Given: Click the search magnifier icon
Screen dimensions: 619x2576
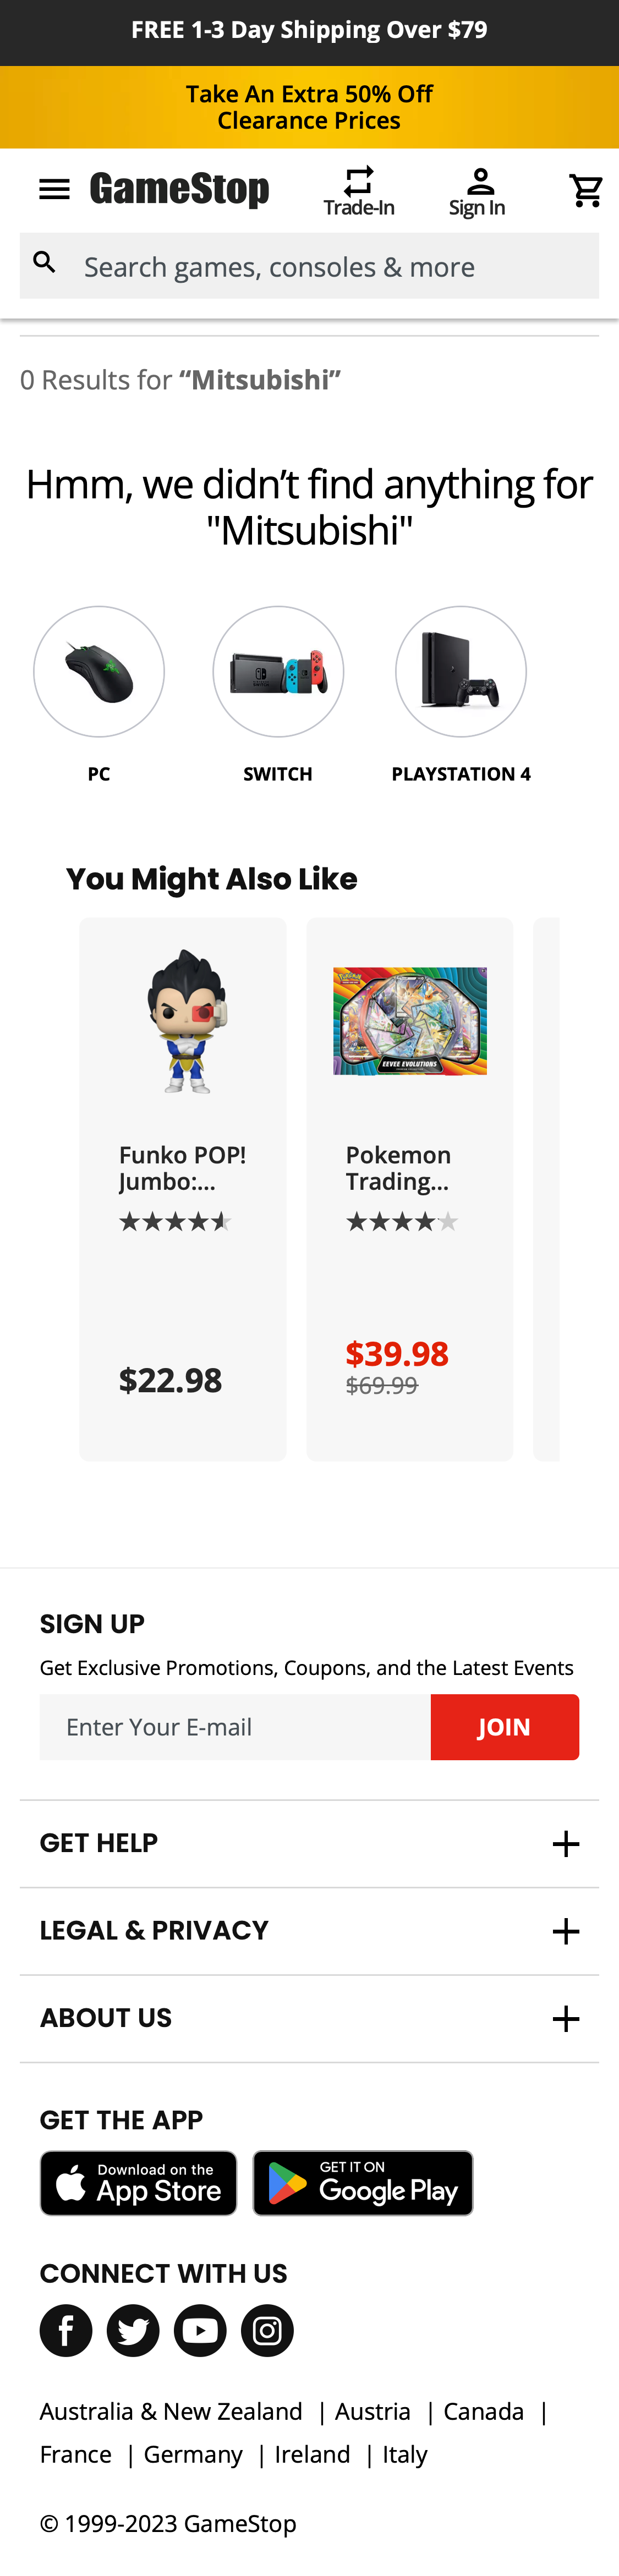Looking at the screenshot, I should (45, 264).
